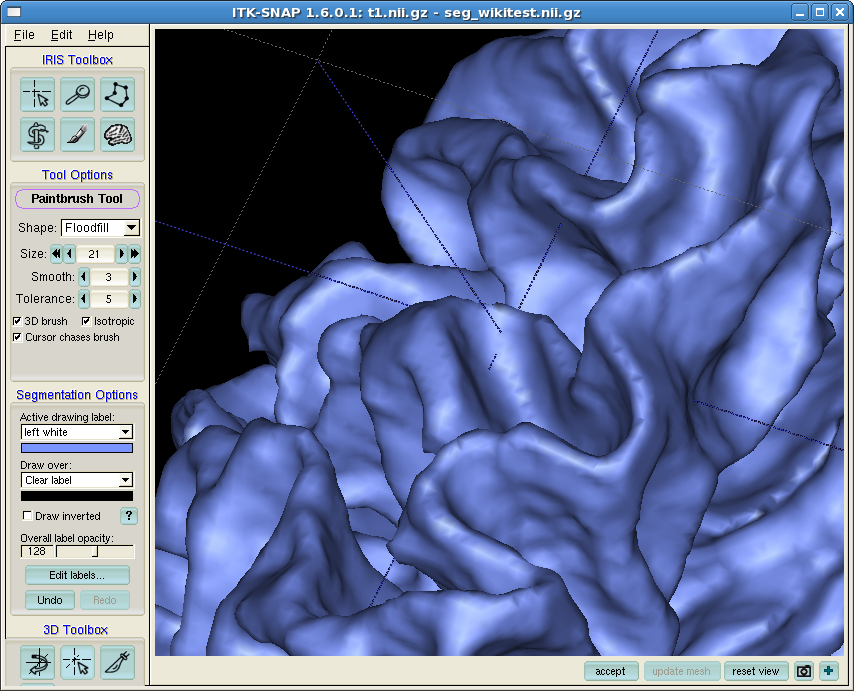The image size is (854, 691).
Task: Click the Edit labels button
Action: pyautogui.click(x=77, y=575)
